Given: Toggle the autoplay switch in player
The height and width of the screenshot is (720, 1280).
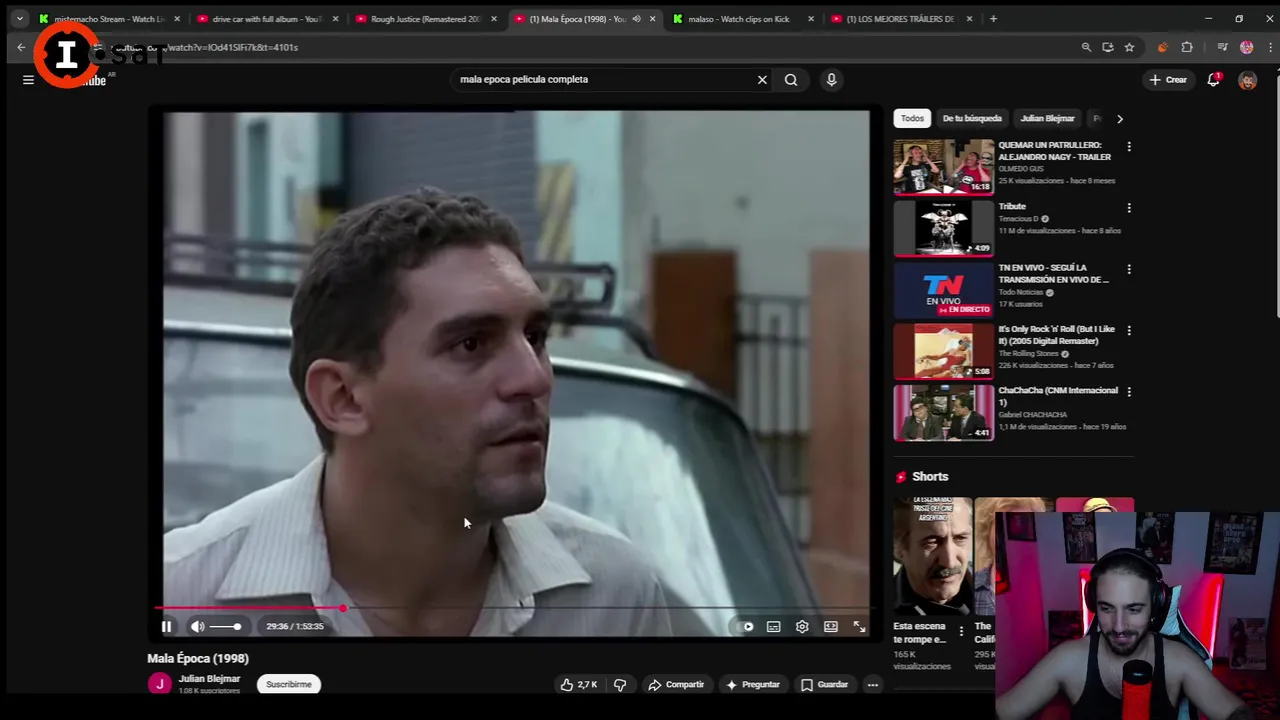Looking at the screenshot, I should coord(747,627).
